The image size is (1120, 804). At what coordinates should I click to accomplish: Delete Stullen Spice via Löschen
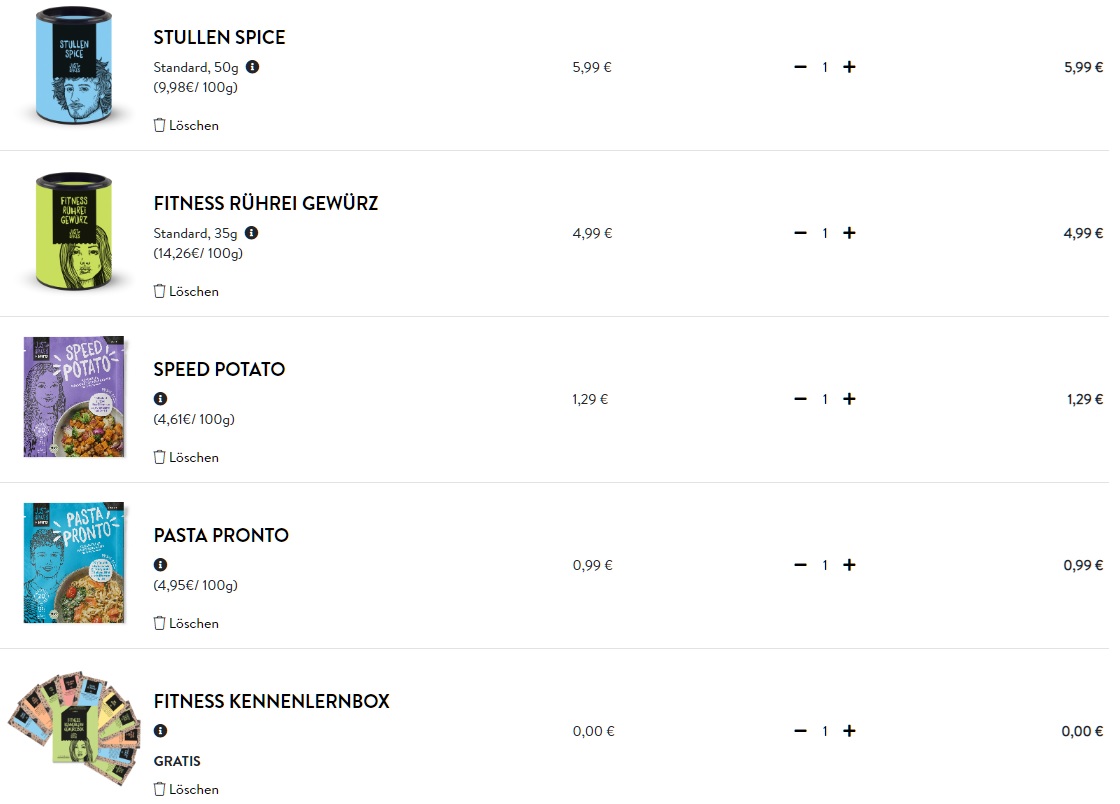point(186,125)
